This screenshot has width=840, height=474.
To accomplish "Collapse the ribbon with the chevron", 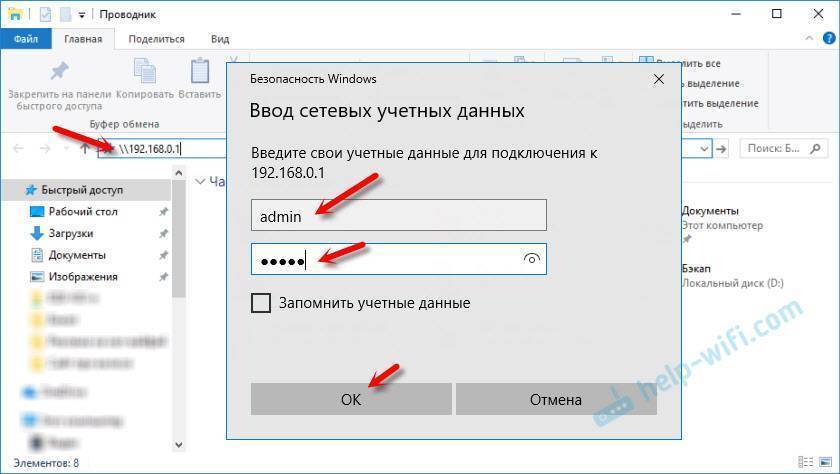I will click(809, 39).
